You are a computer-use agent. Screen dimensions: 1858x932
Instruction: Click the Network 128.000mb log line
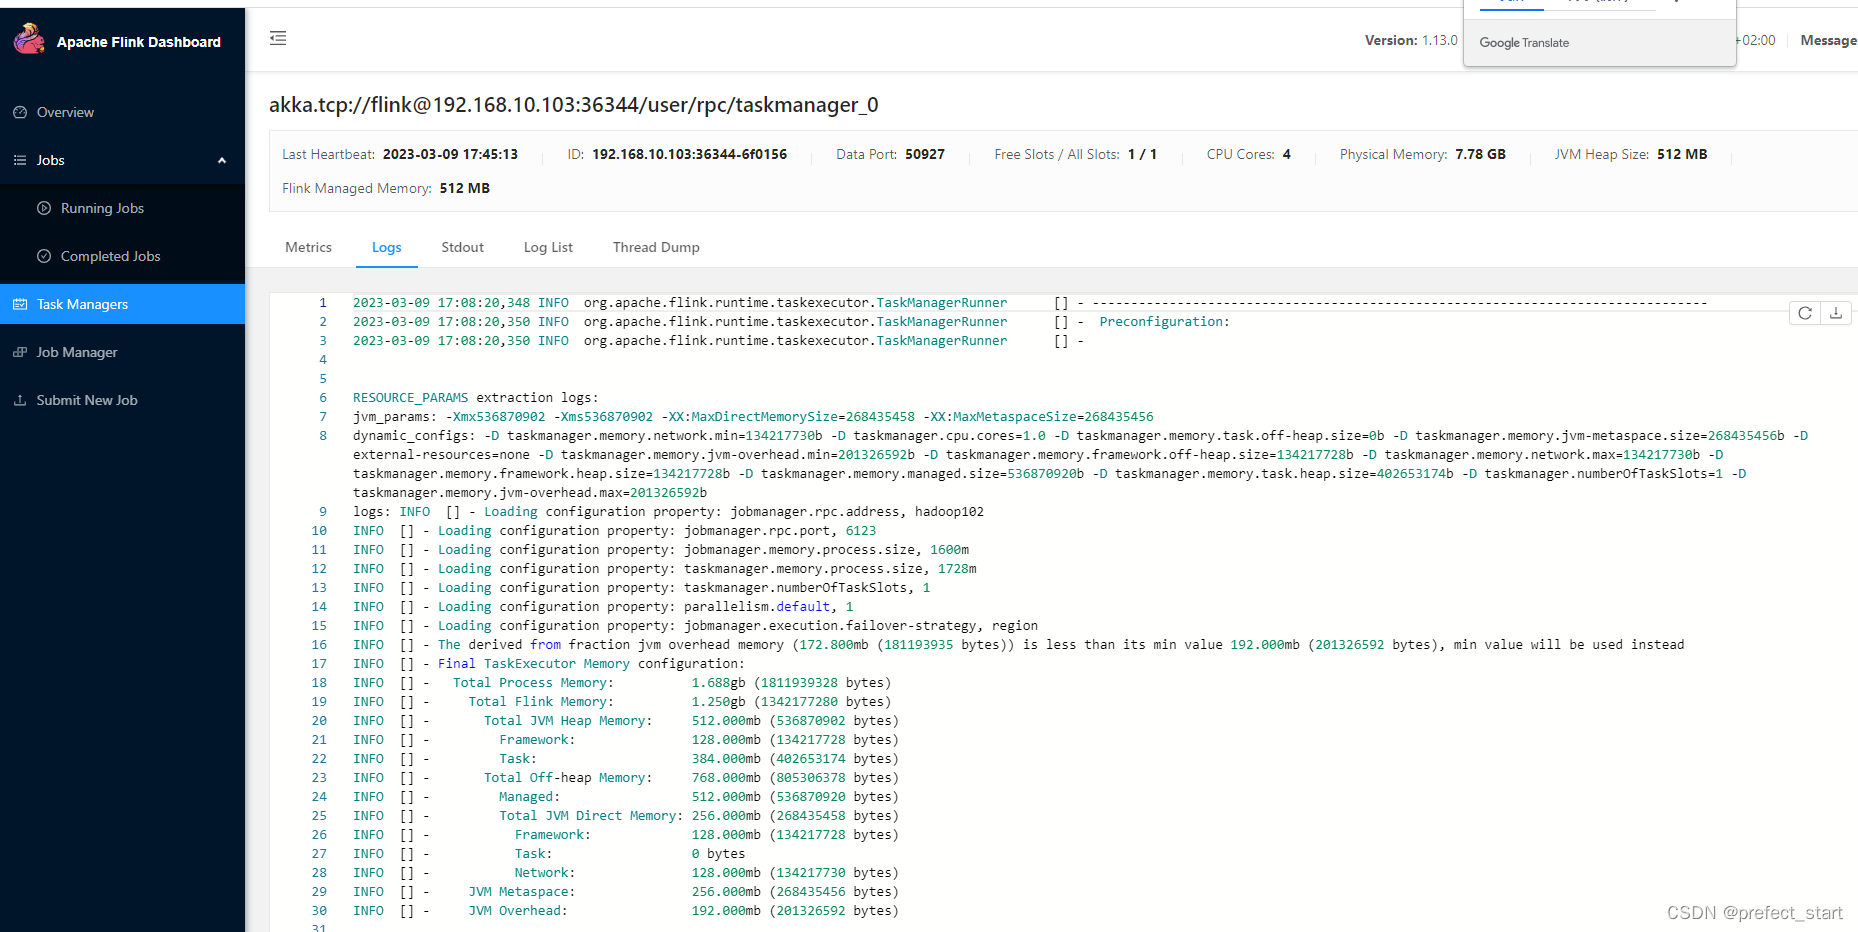coord(626,873)
